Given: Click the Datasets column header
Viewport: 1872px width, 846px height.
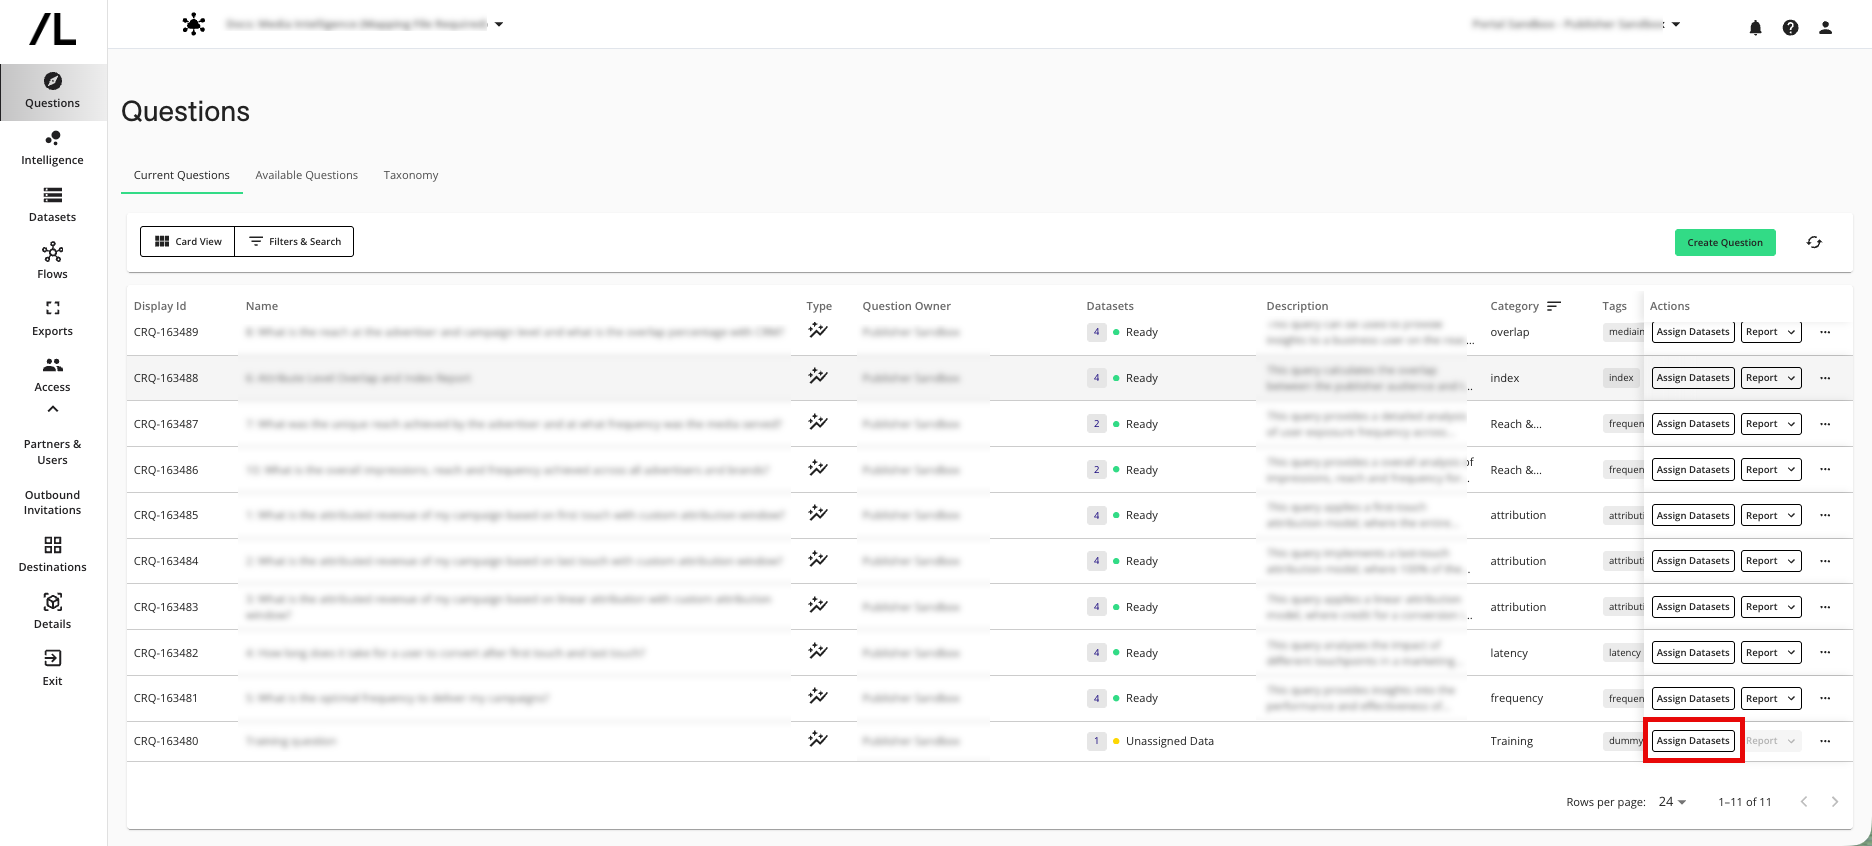Looking at the screenshot, I should pos(1110,306).
